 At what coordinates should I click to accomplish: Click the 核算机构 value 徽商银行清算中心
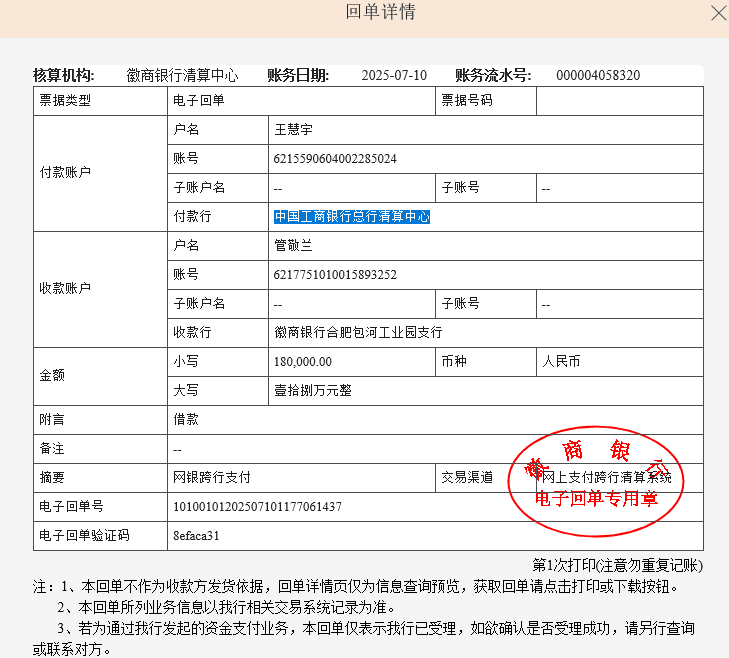[183, 76]
